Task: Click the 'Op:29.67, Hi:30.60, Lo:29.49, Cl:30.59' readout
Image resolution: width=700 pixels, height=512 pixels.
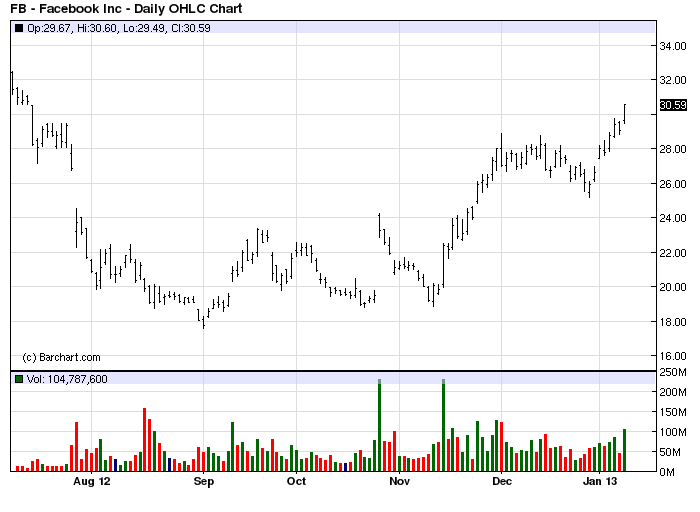Action: (119, 28)
